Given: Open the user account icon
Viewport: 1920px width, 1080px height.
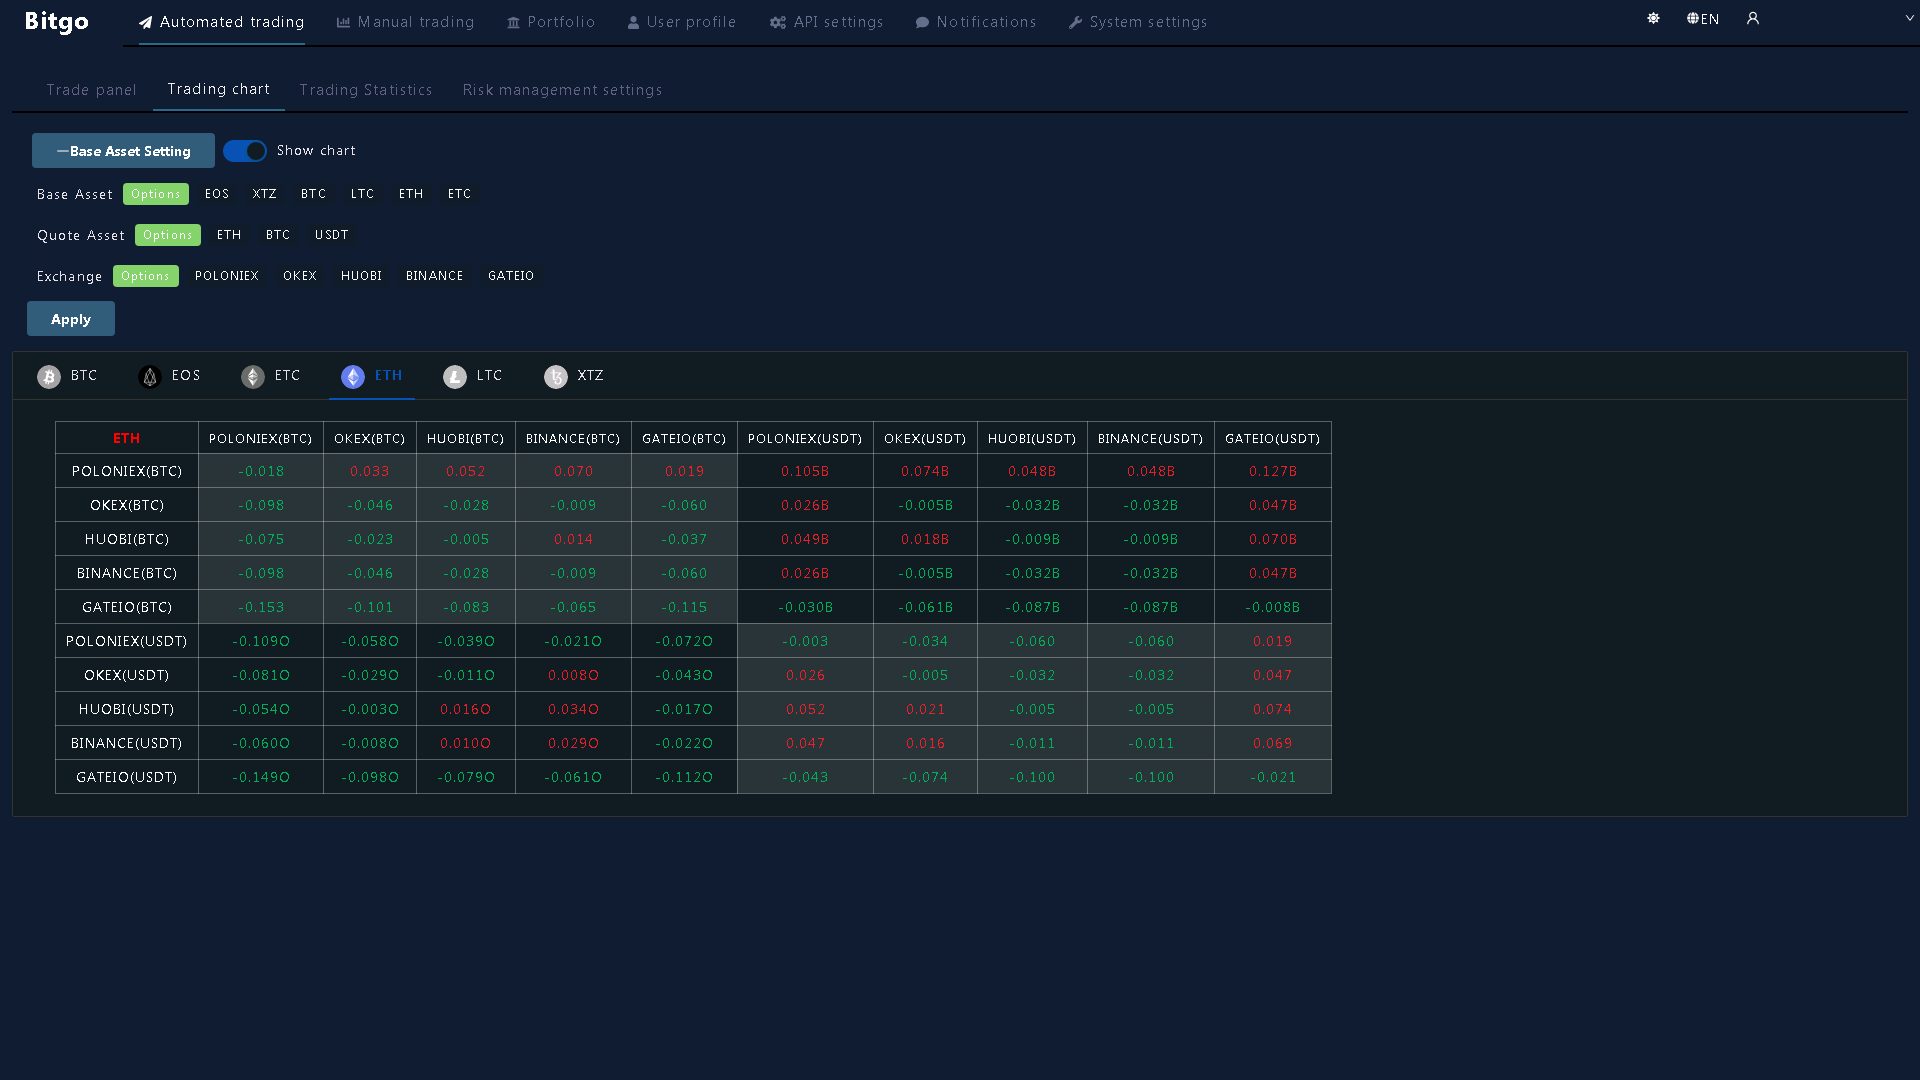Looking at the screenshot, I should pos(1753,18).
